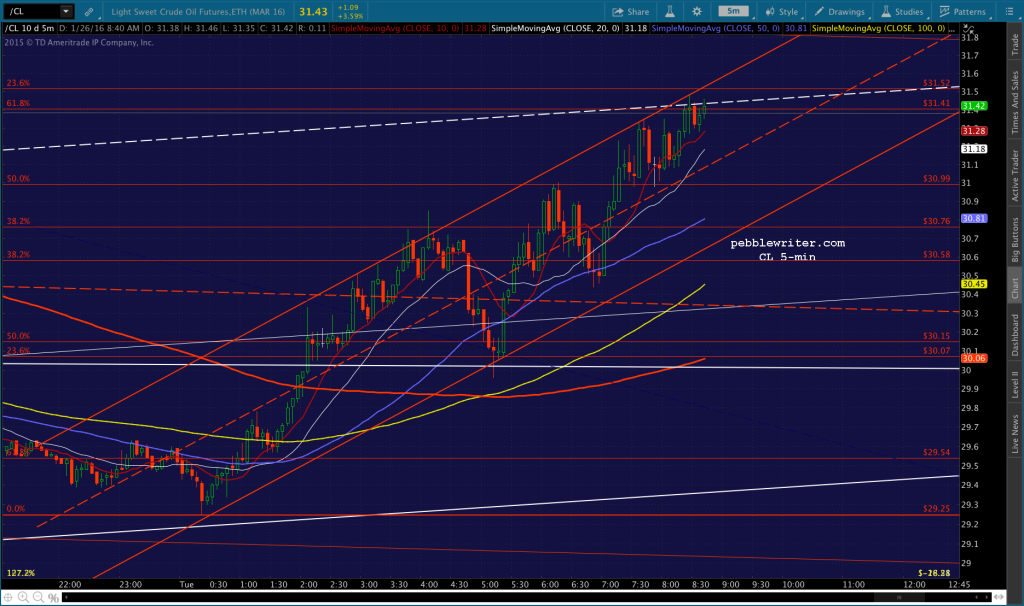Click the last price 31.43 readout
The image size is (1024, 606).
click(313, 12)
